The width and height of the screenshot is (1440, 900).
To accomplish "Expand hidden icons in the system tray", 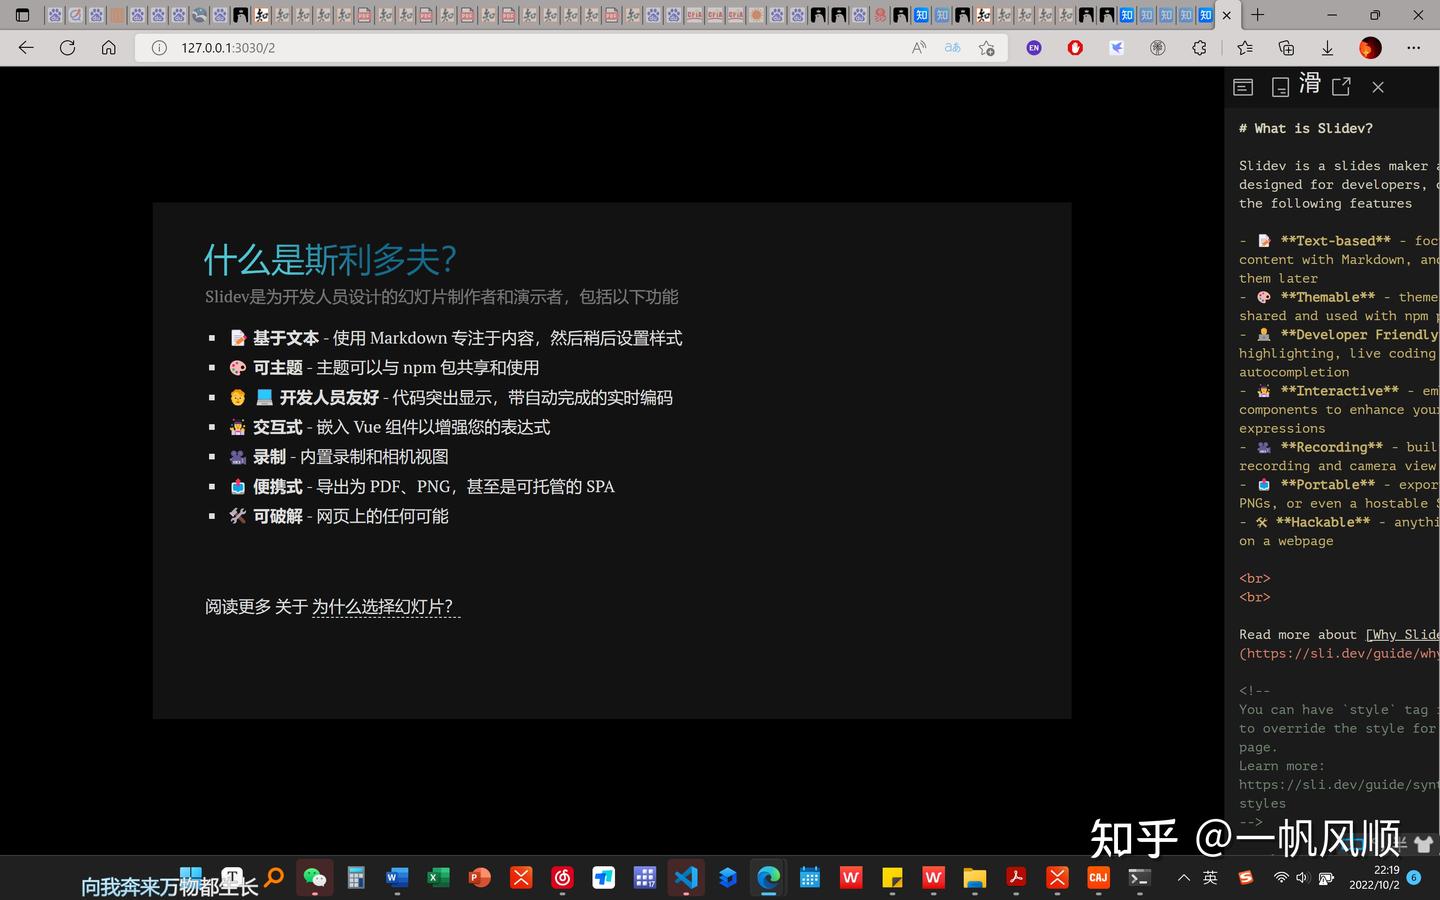I will coord(1182,877).
